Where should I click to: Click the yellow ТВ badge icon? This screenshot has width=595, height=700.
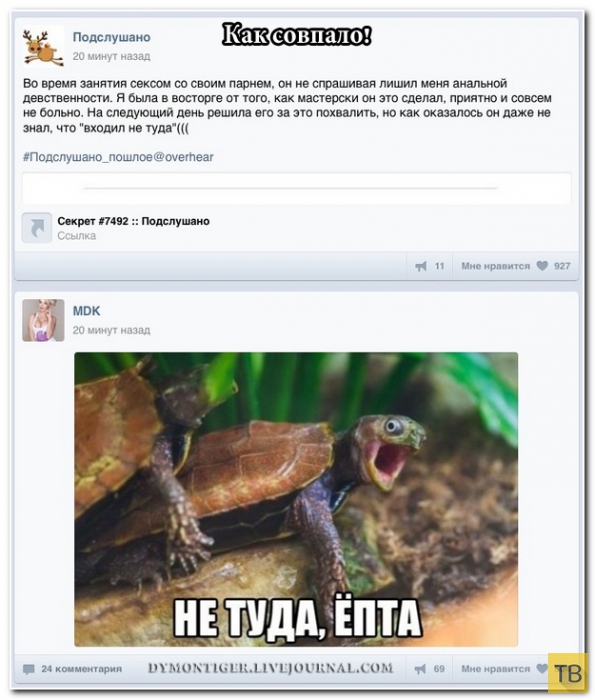tap(568, 673)
